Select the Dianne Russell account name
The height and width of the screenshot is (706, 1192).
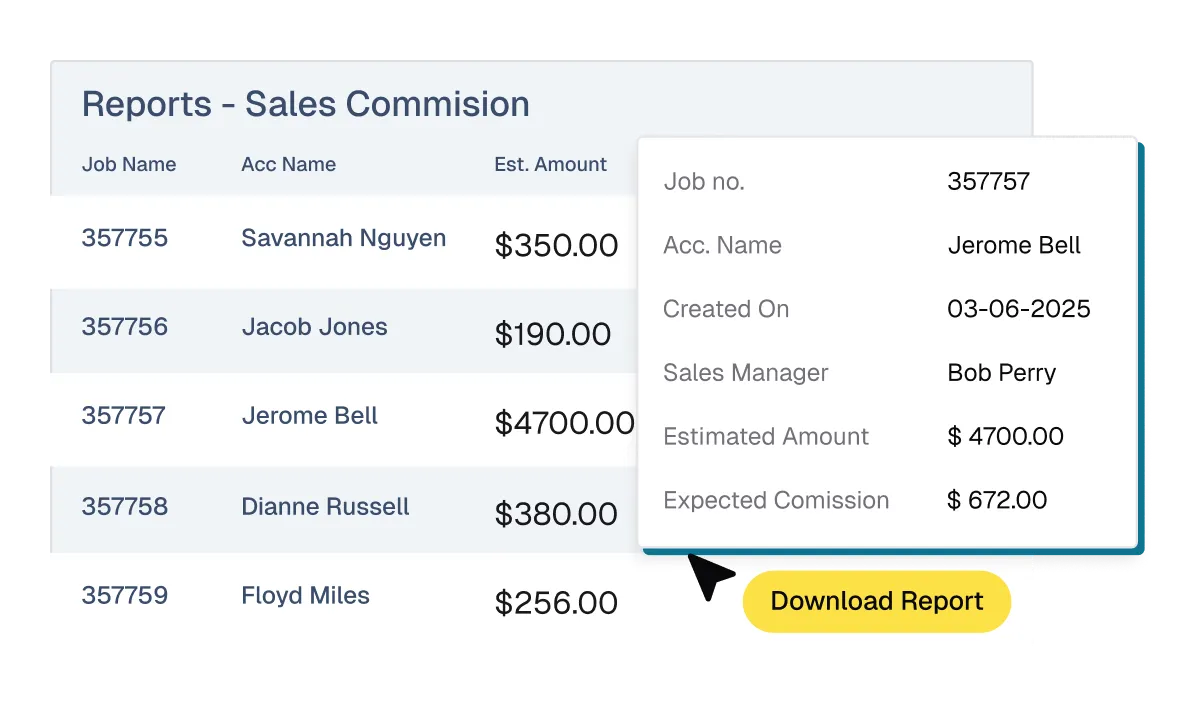pos(325,506)
